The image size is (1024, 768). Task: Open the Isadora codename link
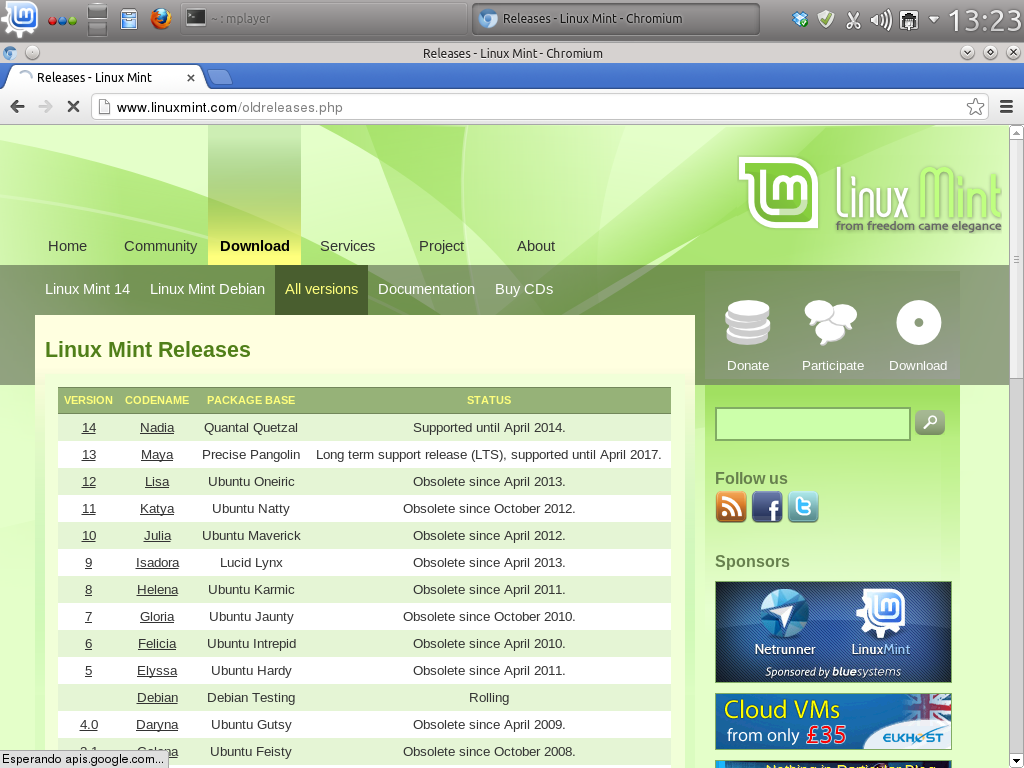coord(157,563)
